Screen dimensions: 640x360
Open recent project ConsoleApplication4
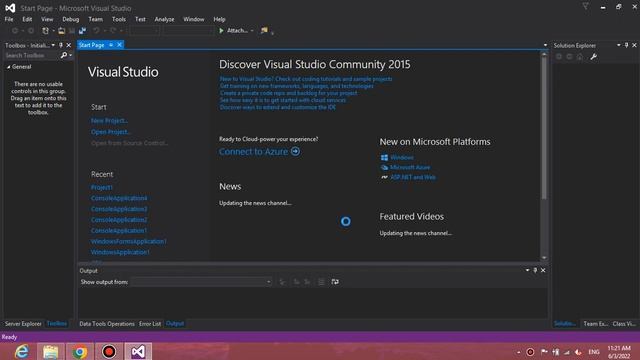119,198
